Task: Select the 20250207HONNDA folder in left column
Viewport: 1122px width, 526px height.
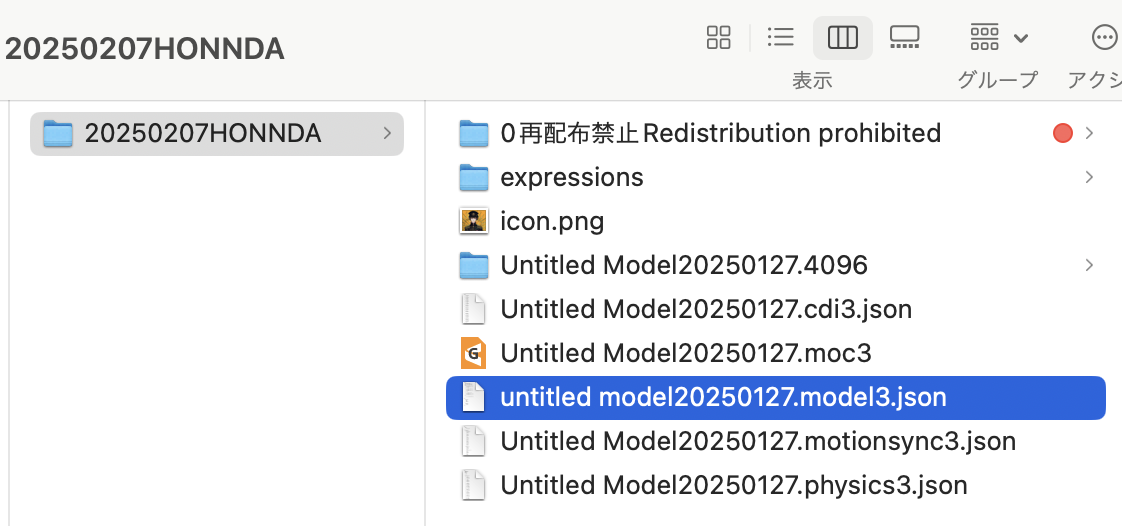Action: coord(217,133)
